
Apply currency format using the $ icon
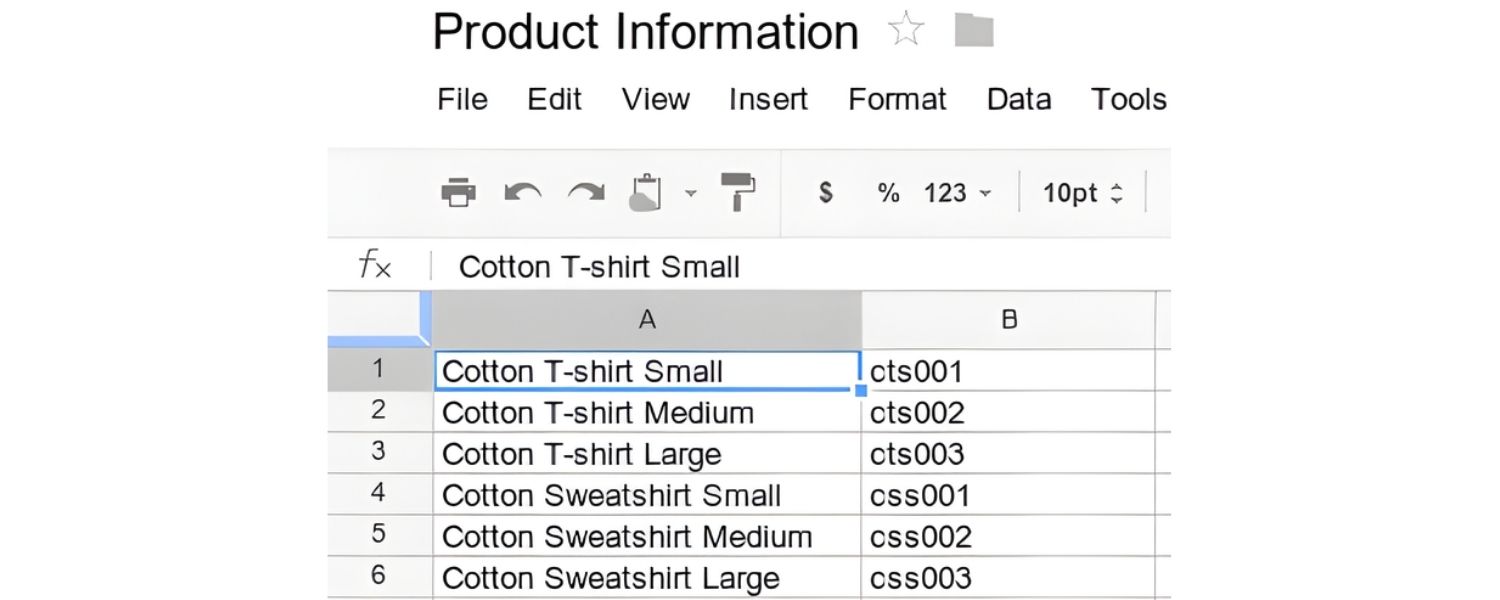coord(824,193)
